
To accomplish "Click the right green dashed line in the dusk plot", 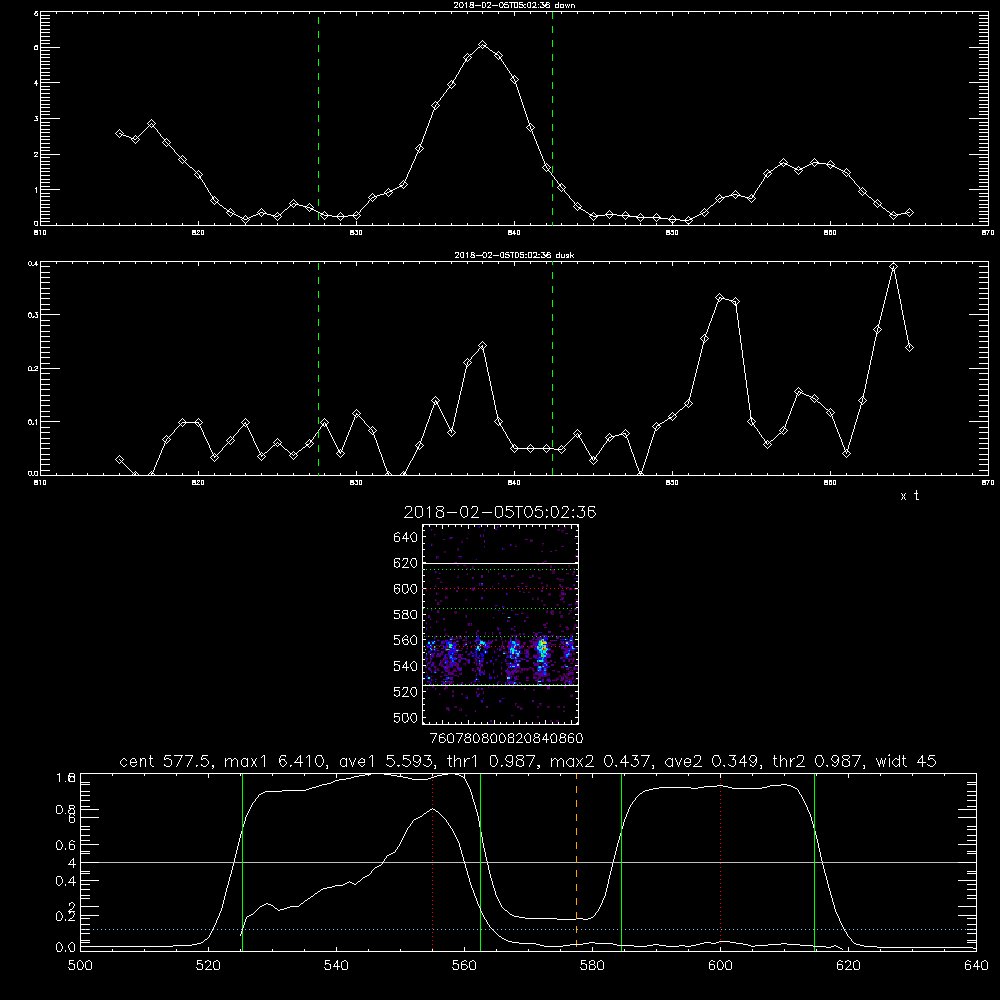I will click(x=552, y=369).
